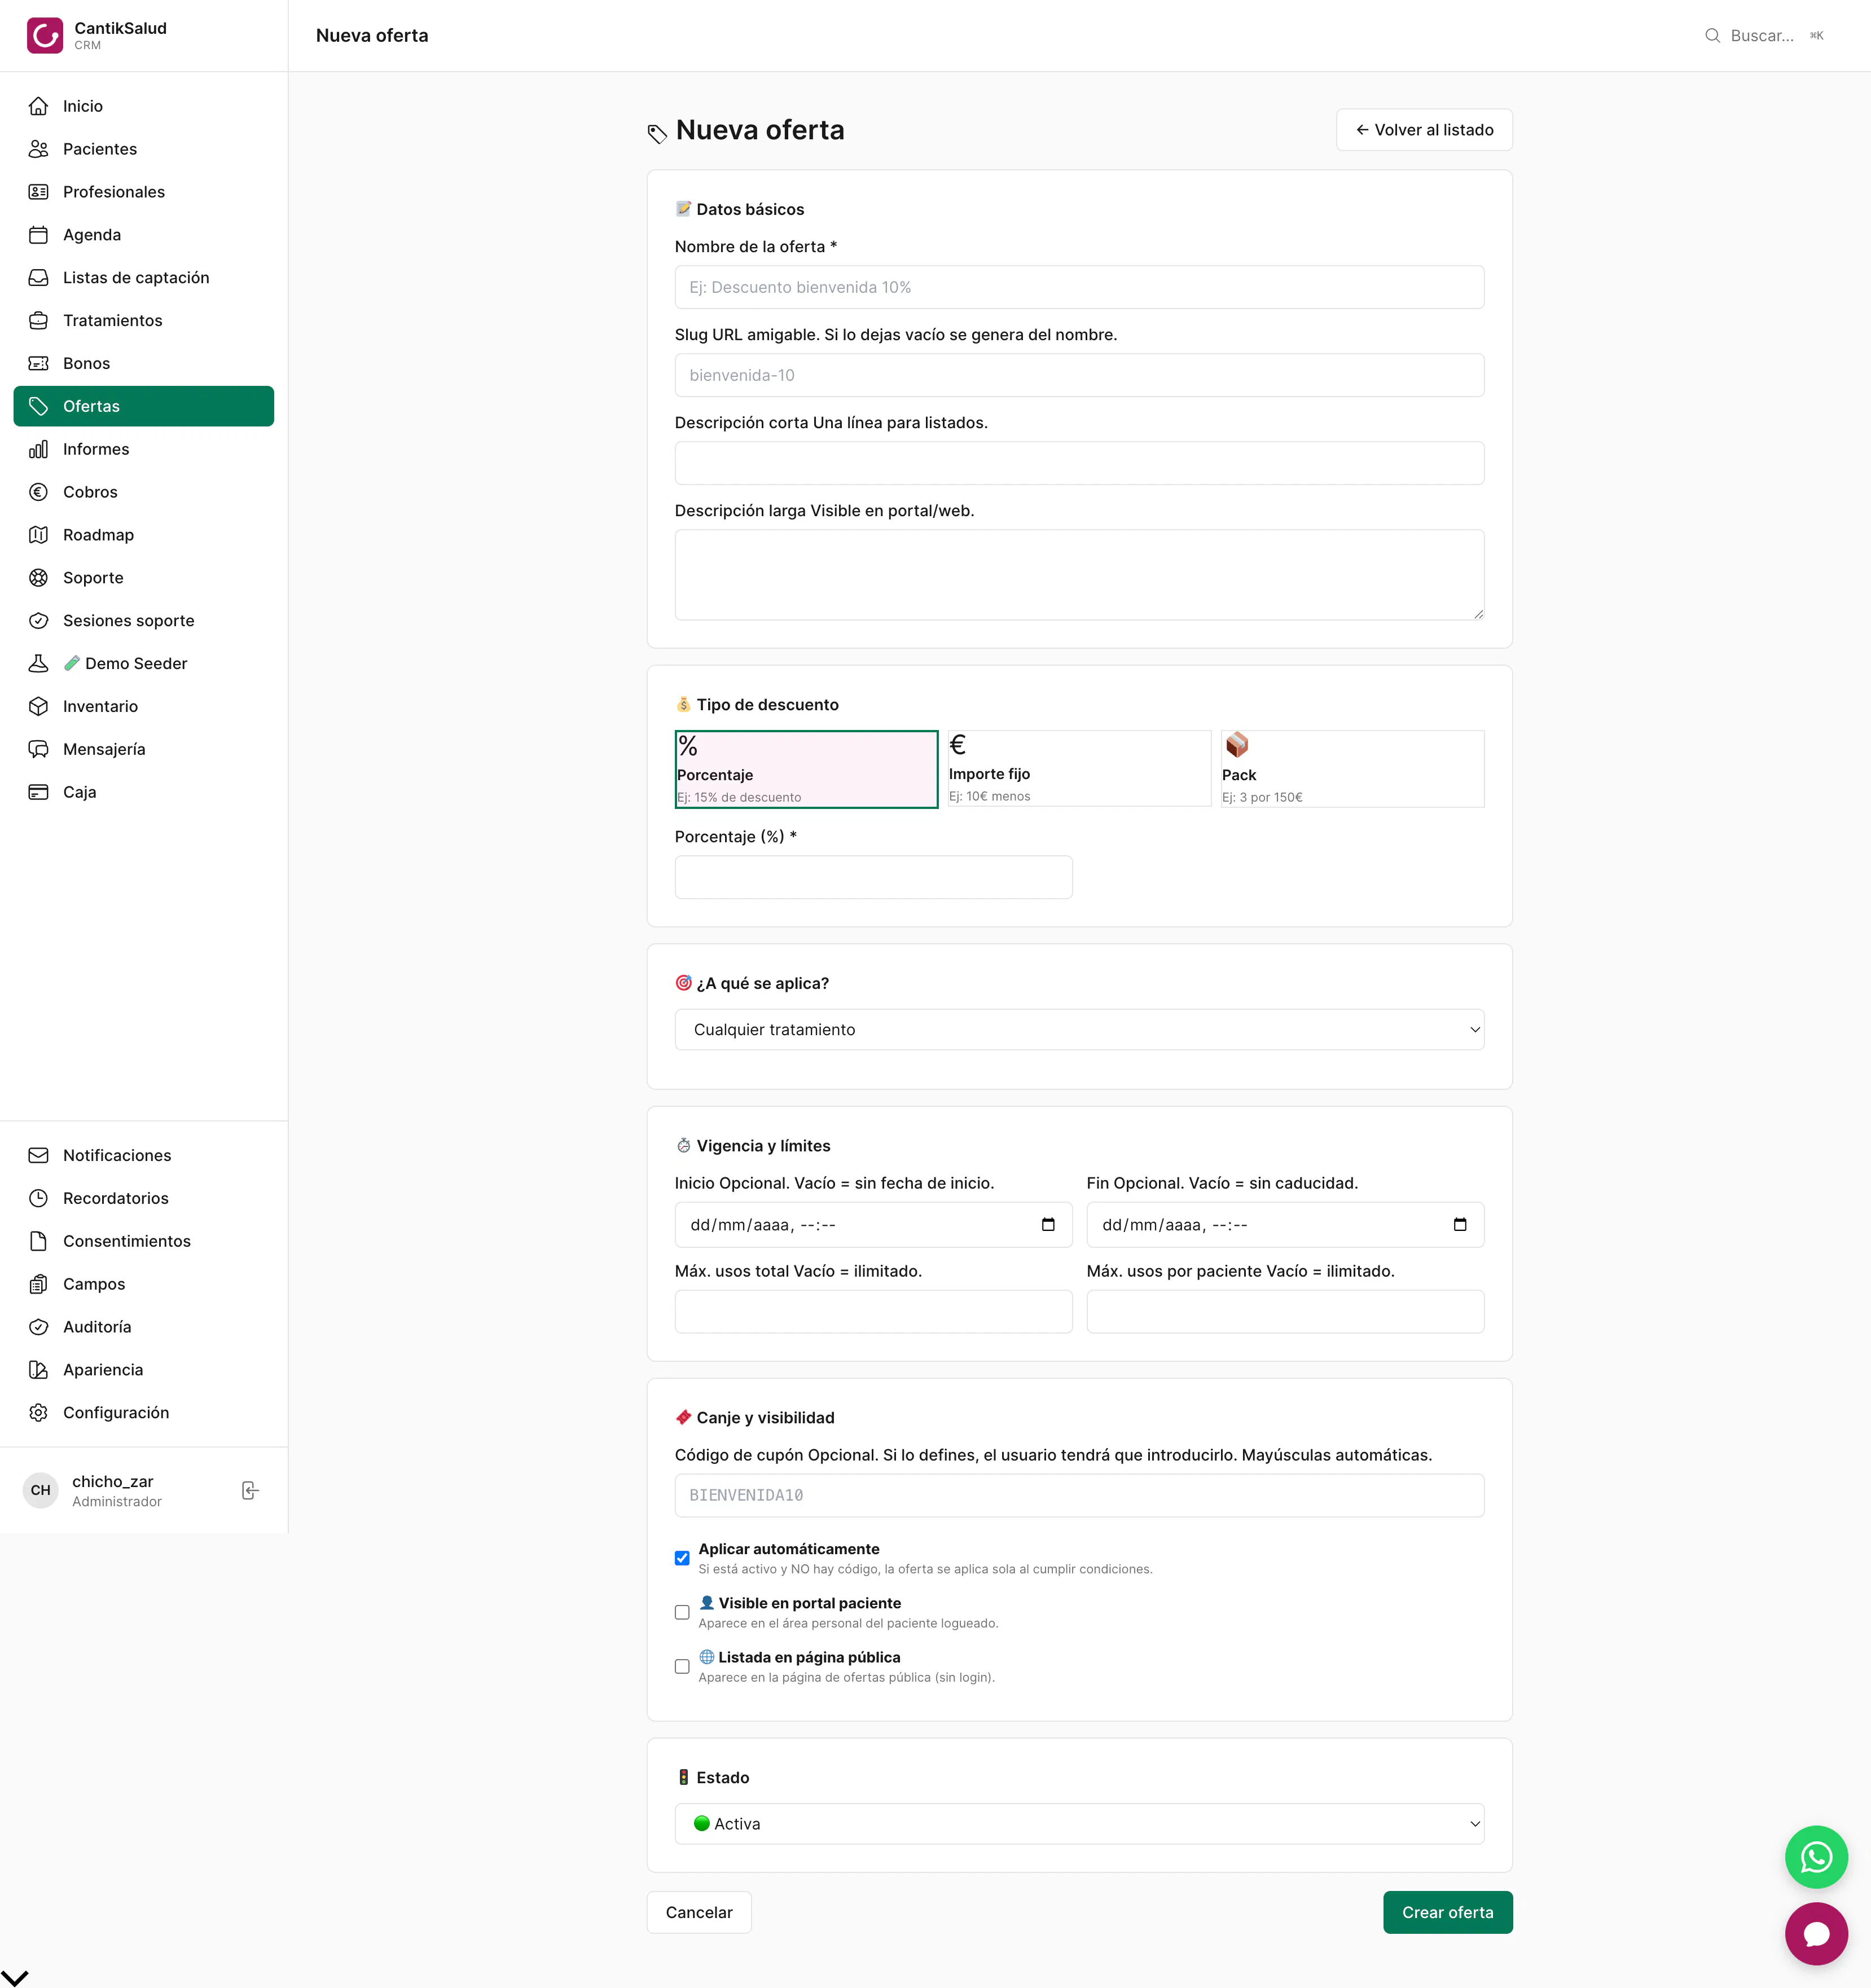Click the Cobros euro icon

click(39, 492)
